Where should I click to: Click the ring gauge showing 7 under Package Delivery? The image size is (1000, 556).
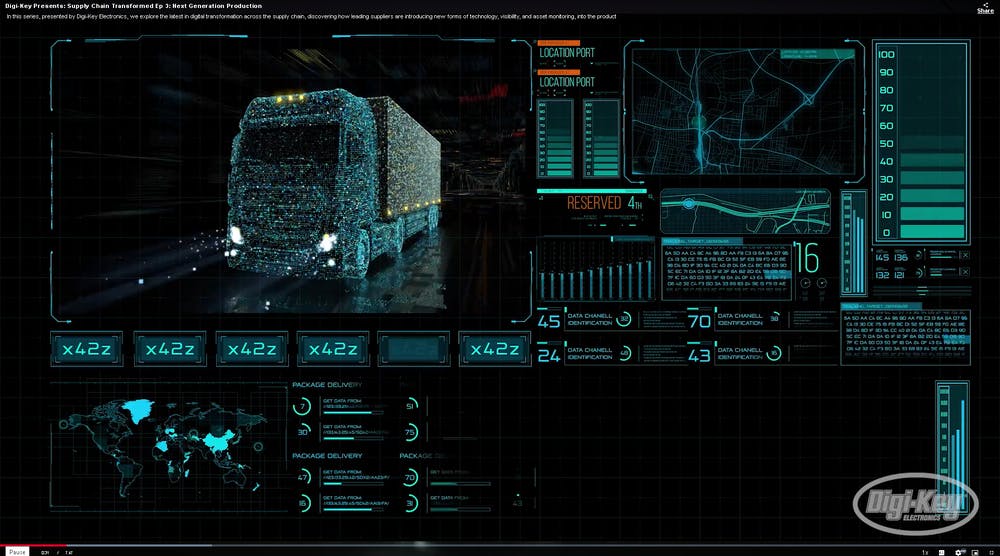tap(303, 406)
